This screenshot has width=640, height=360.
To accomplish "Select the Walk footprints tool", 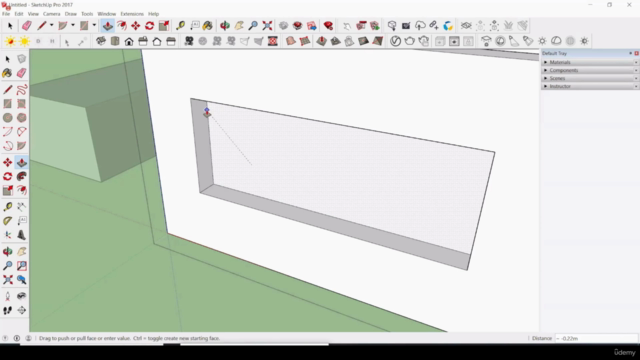I will coord(7,311).
